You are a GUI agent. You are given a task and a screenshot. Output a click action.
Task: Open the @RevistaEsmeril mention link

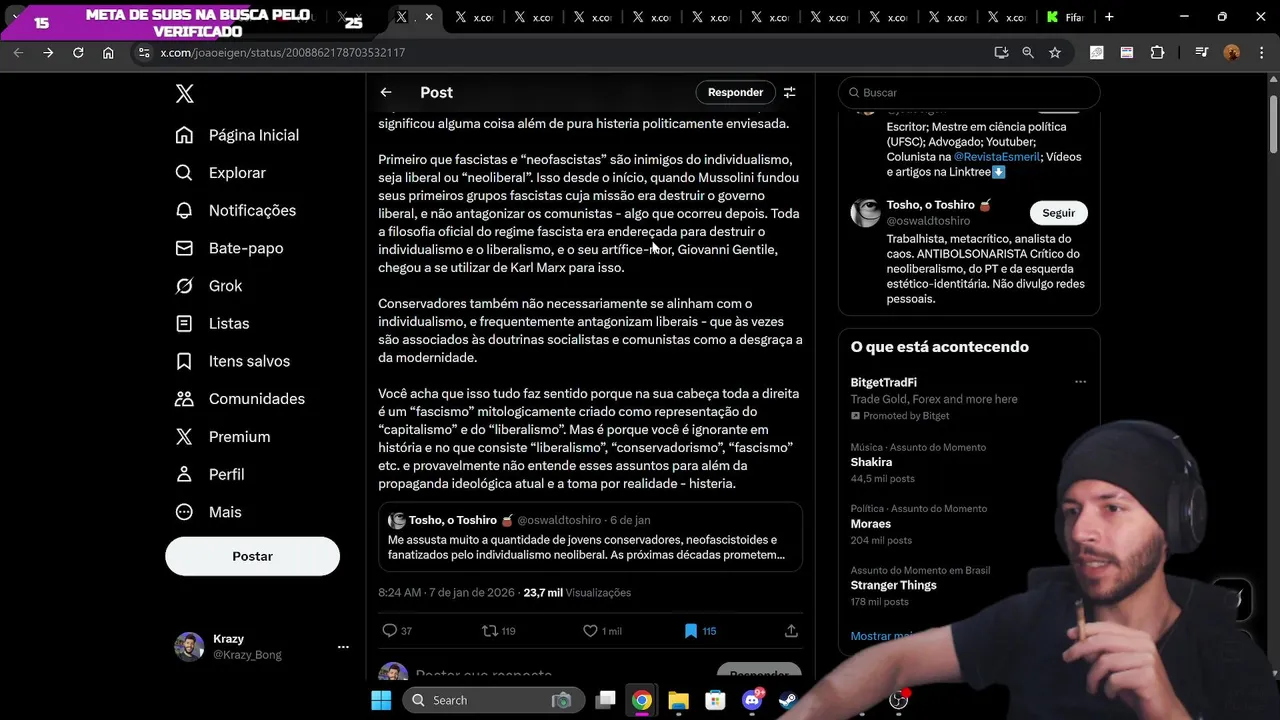pos(997,157)
